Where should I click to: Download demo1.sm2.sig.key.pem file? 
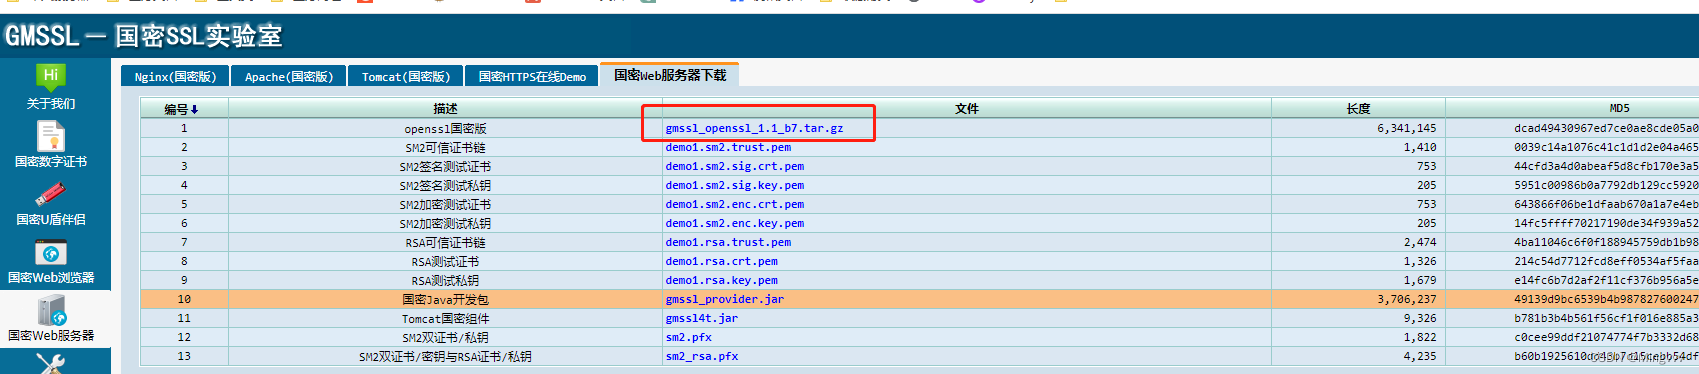click(x=735, y=185)
